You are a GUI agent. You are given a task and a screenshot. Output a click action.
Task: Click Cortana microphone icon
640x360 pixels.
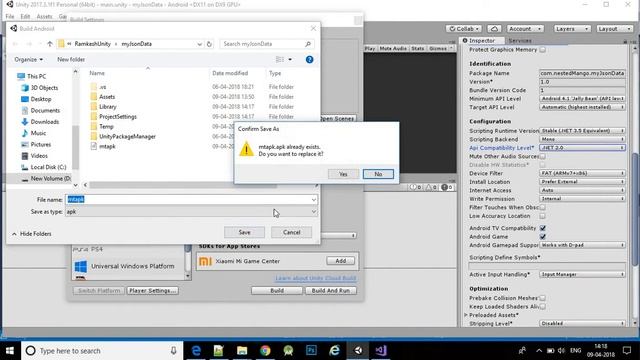point(173,351)
